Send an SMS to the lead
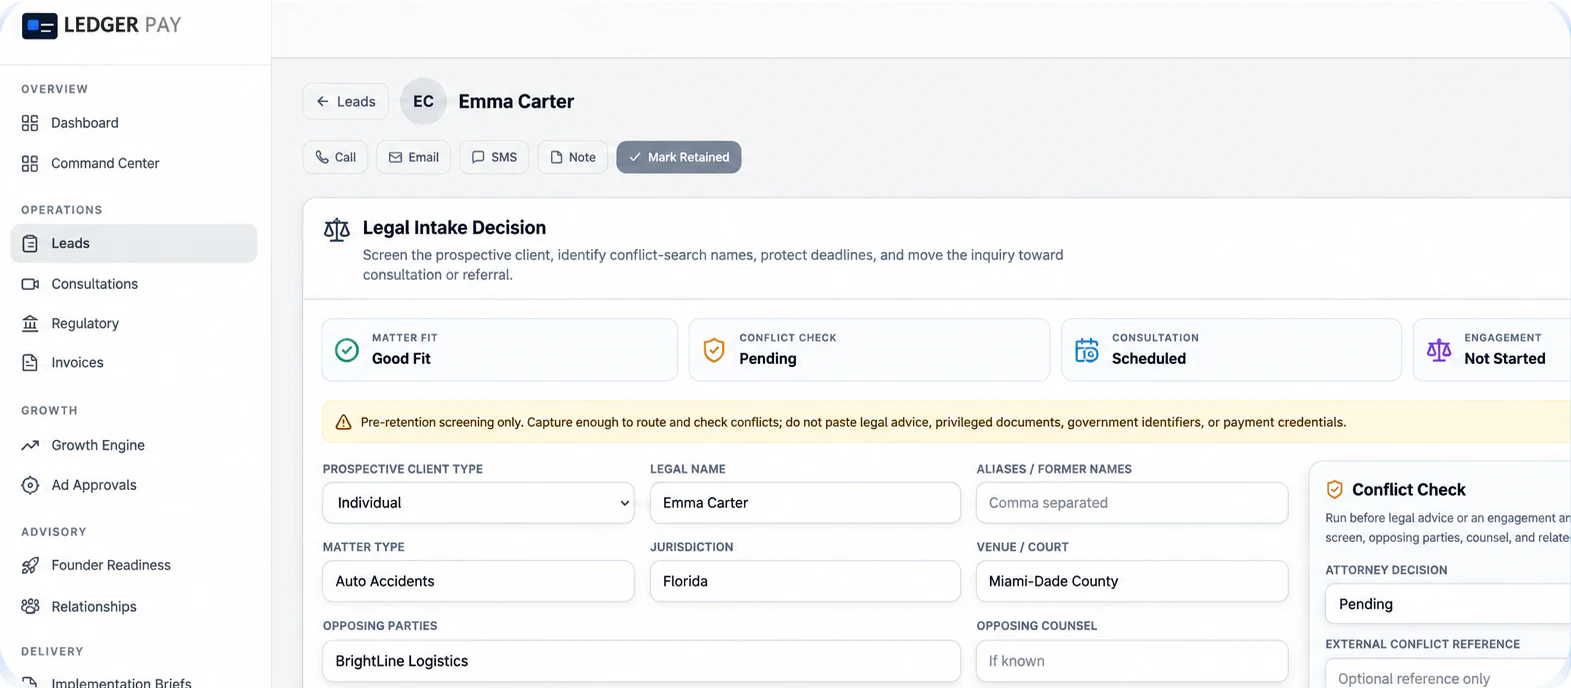Viewport: 1571px width, 688px height. pyautogui.click(x=495, y=157)
